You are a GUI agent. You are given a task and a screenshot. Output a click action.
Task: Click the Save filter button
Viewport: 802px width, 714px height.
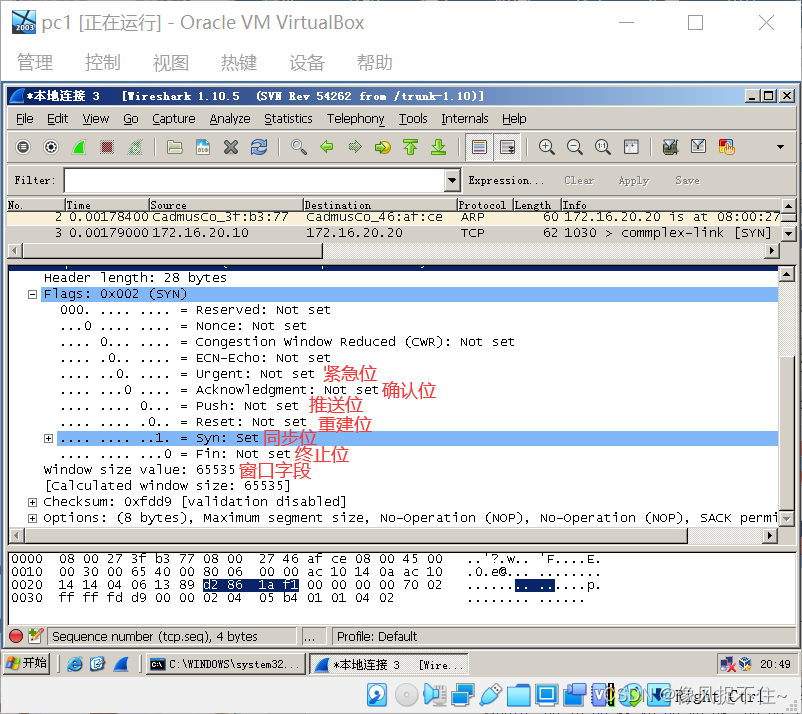687,181
